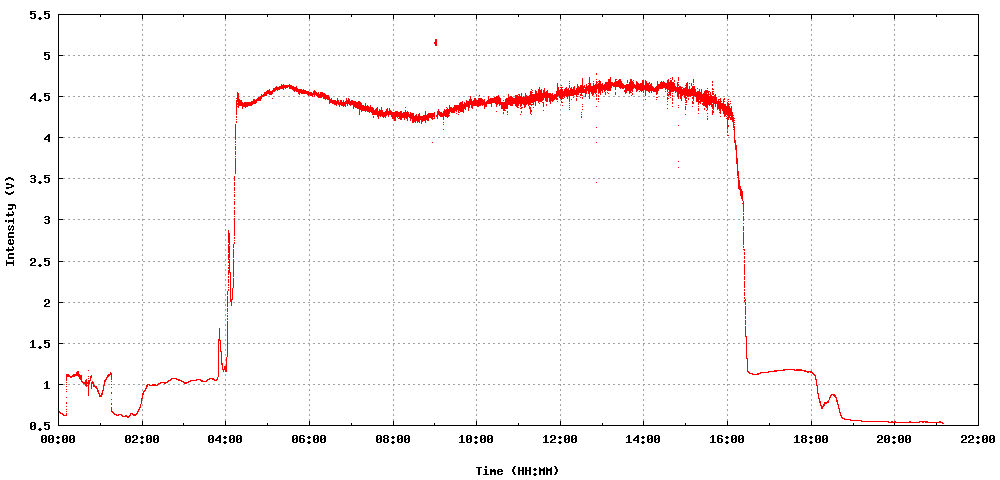Click the spike peak near 2.8 V around 04:00

coord(228,231)
